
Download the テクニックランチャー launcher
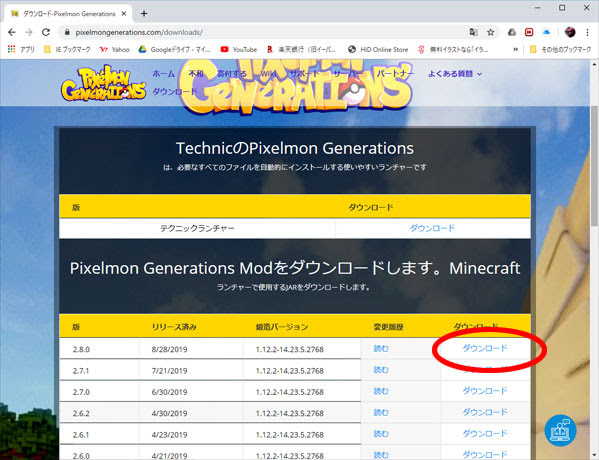(432, 228)
